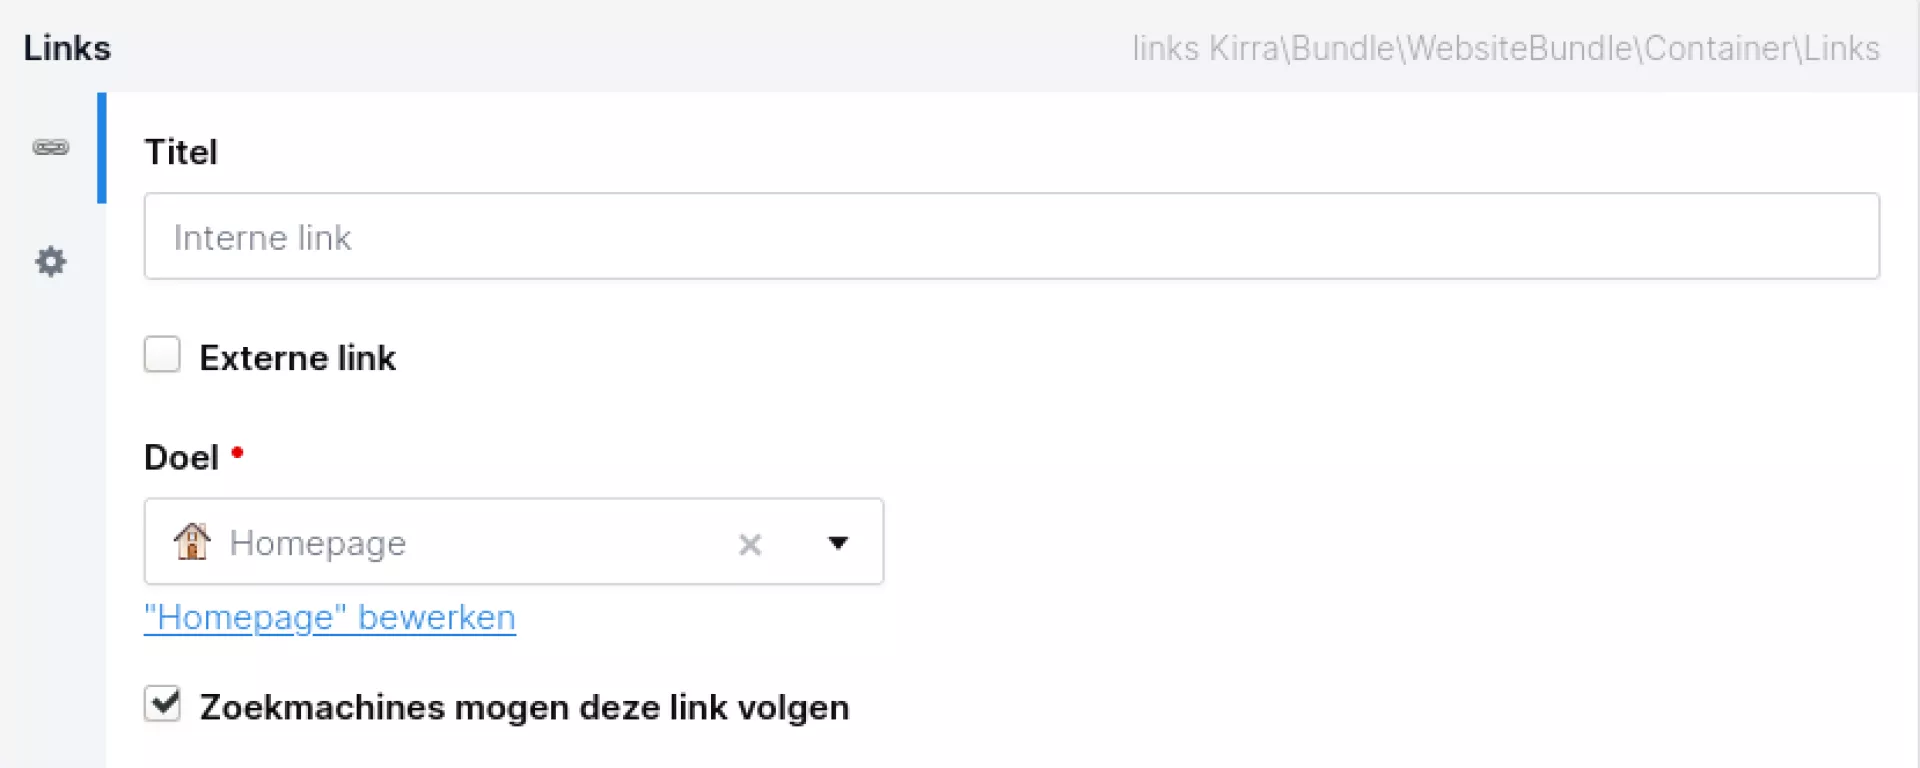Clear the selected Homepage with the X
This screenshot has width=1920, height=768.
pyautogui.click(x=750, y=544)
